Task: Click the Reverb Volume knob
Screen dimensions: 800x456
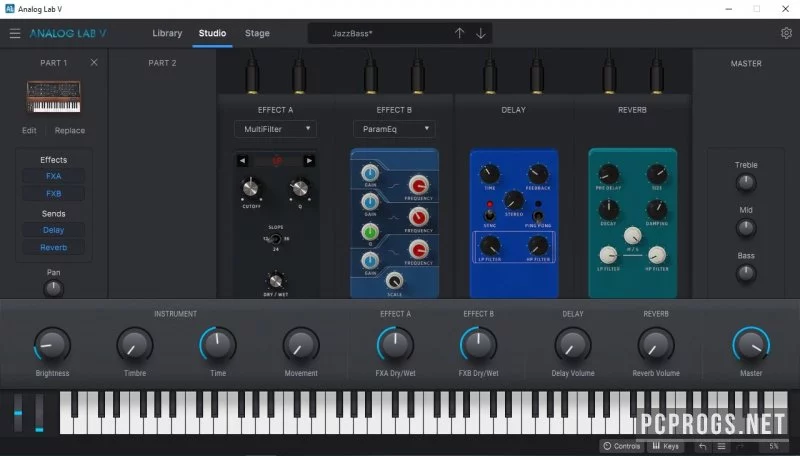Action: [656, 345]
